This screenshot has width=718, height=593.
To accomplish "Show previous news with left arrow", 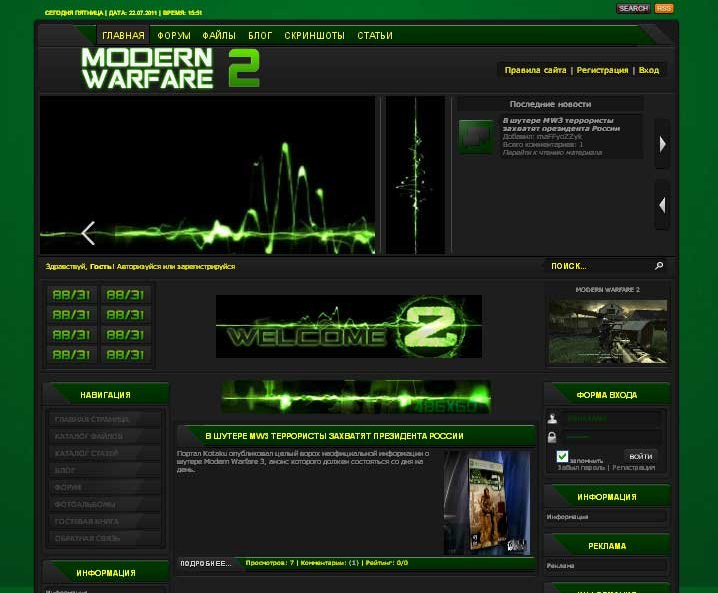I will tap(662, 205).
